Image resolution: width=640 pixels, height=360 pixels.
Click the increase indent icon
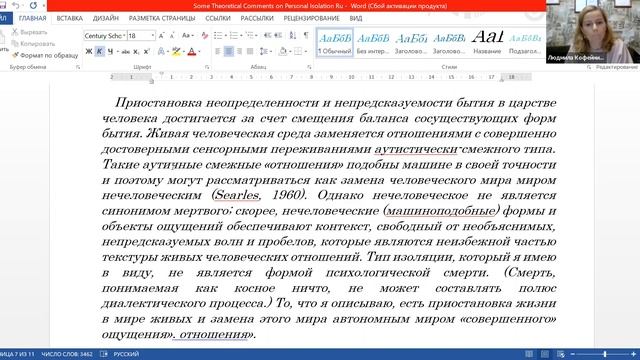coord(278,36)
